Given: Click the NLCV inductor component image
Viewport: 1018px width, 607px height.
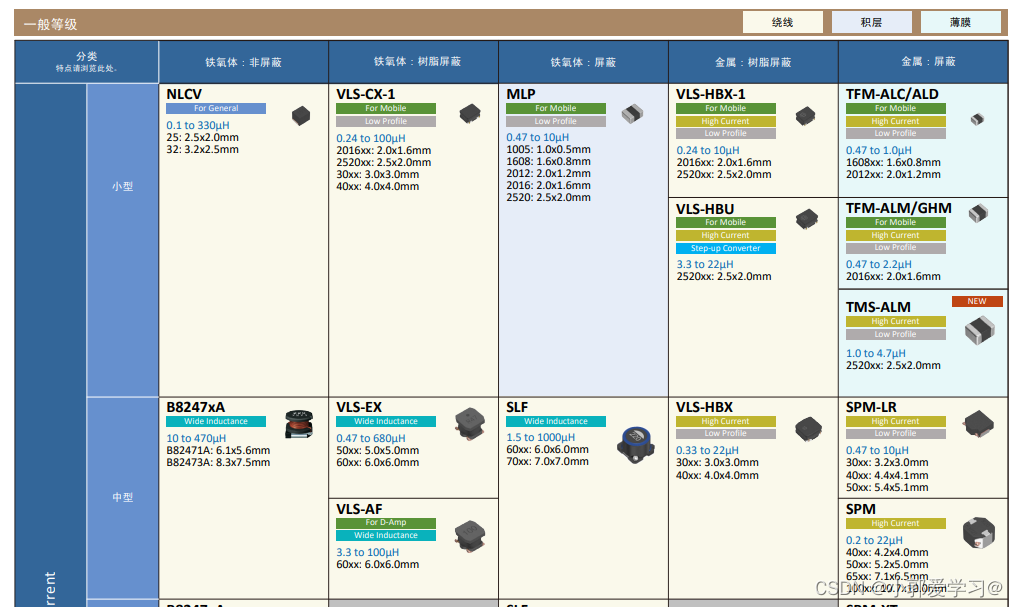Looking at the screenshot, I should pos(301,116).
